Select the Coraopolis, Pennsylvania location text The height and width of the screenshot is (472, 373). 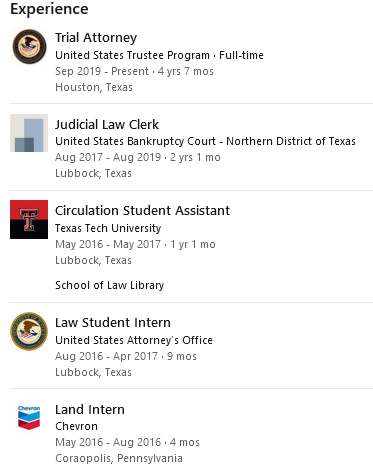[x=119, y=458]
